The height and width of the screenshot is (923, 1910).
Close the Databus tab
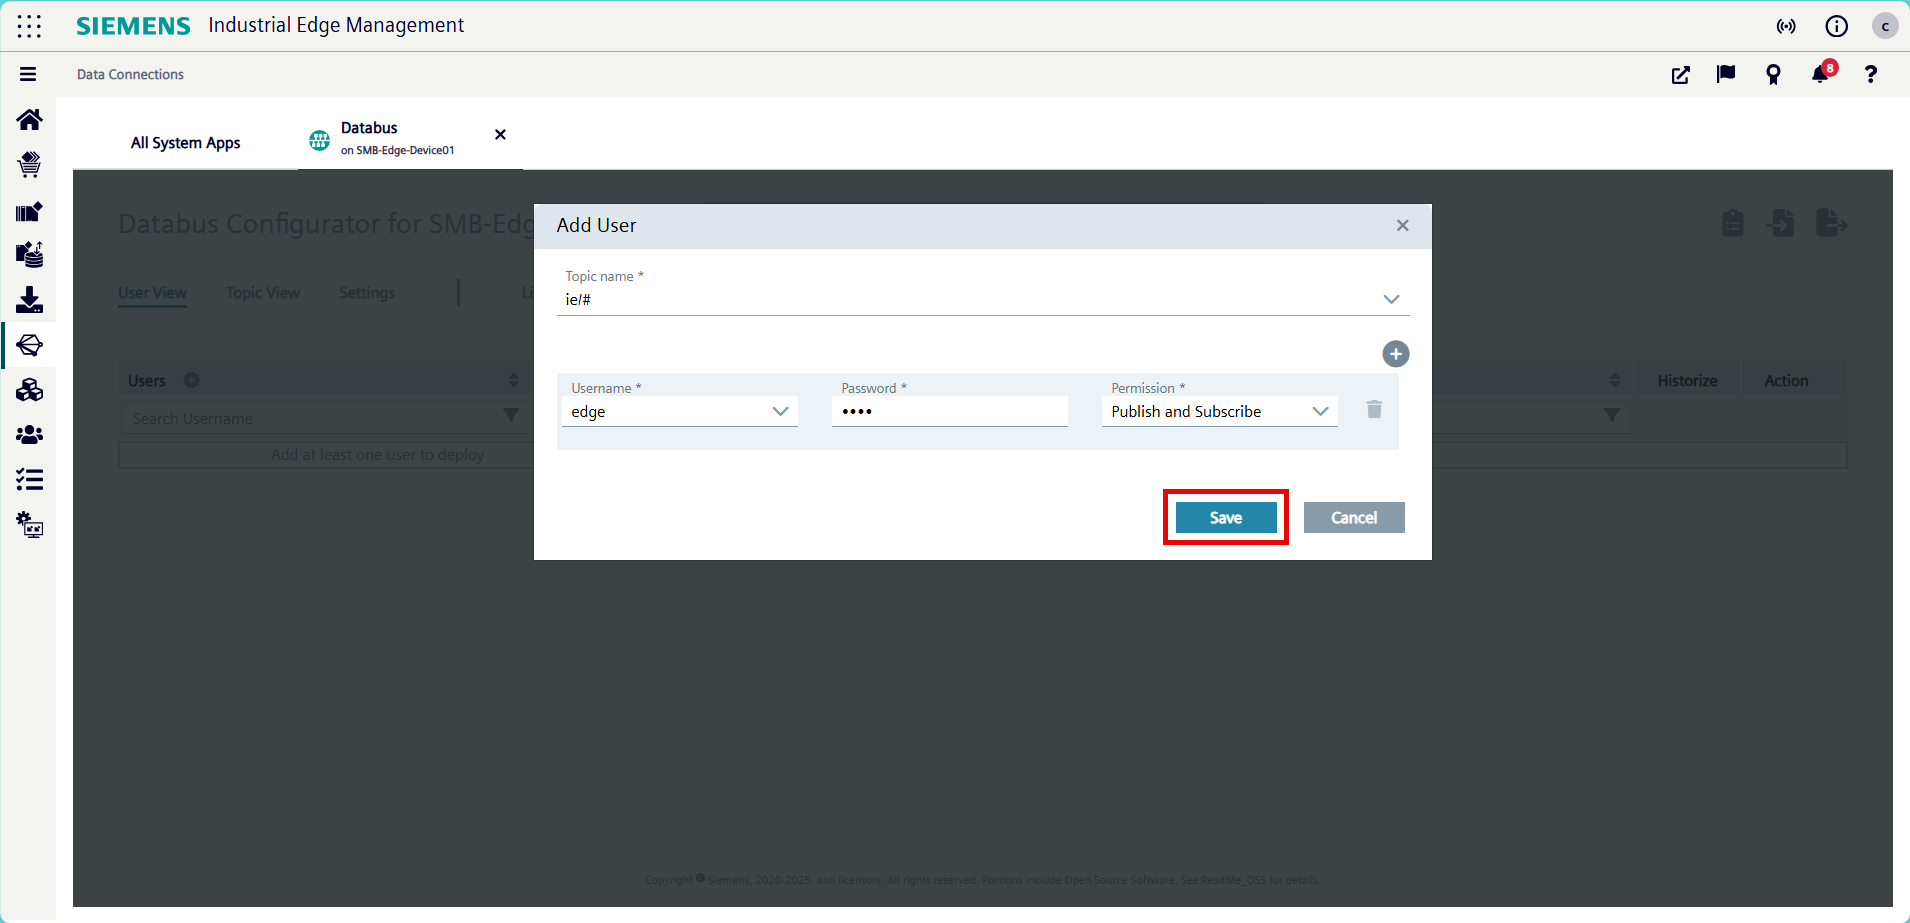500,135
